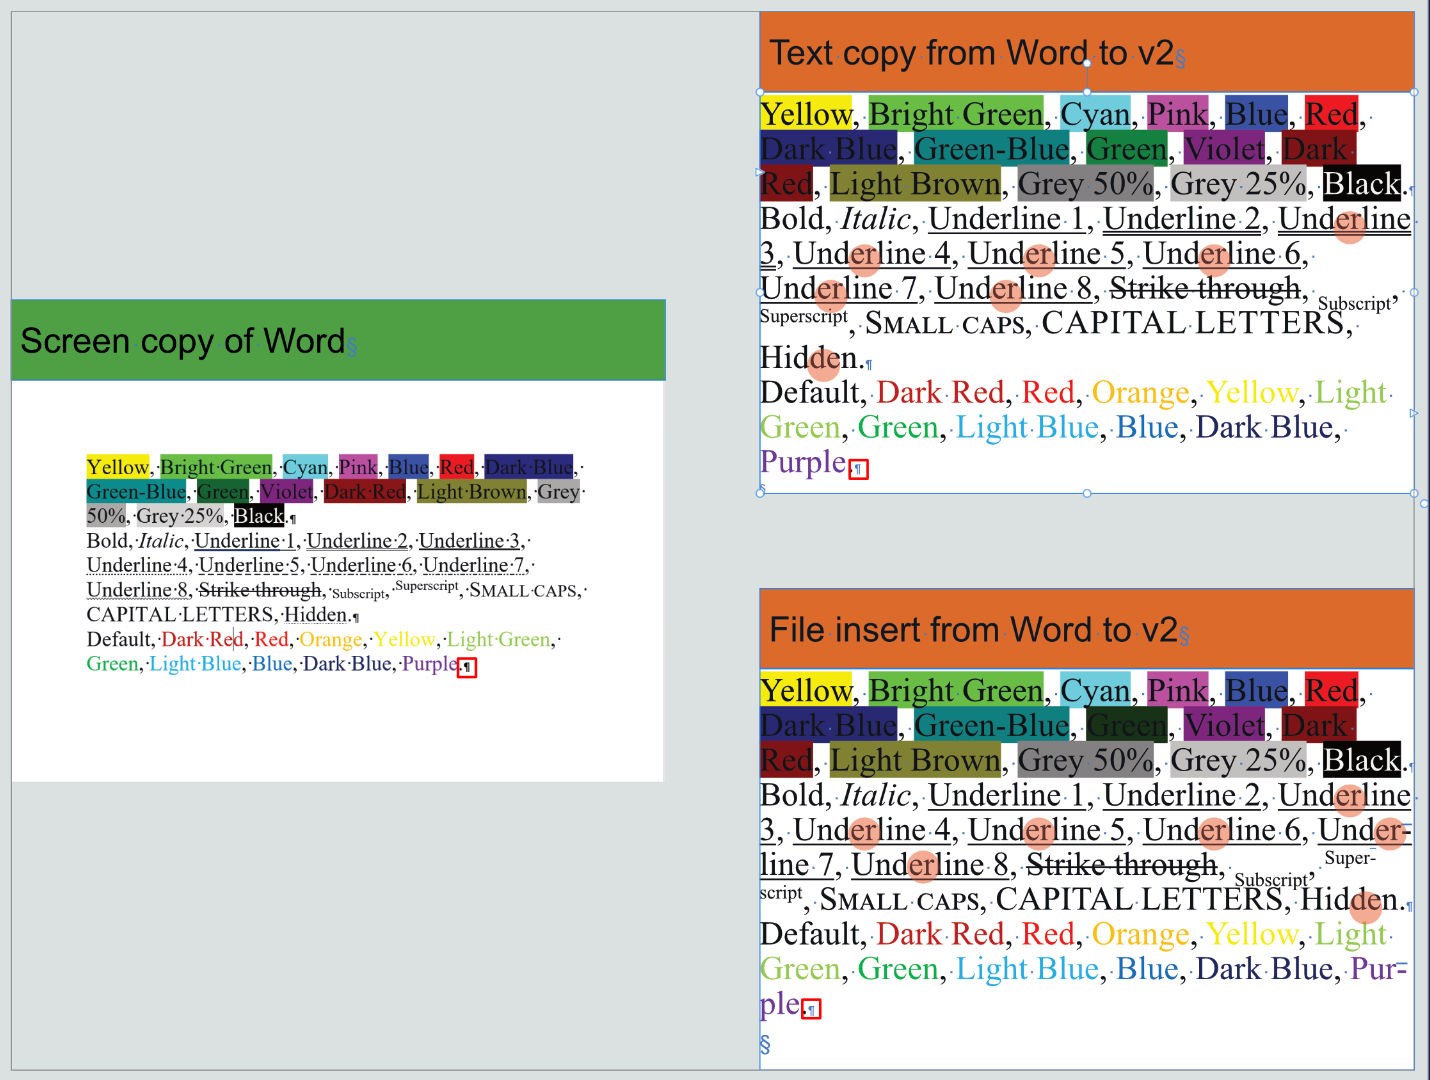Screen dimensions: 1430x1080
Task: Click 'Cyan' in the Text copy frame
Action: (1095, 114)
